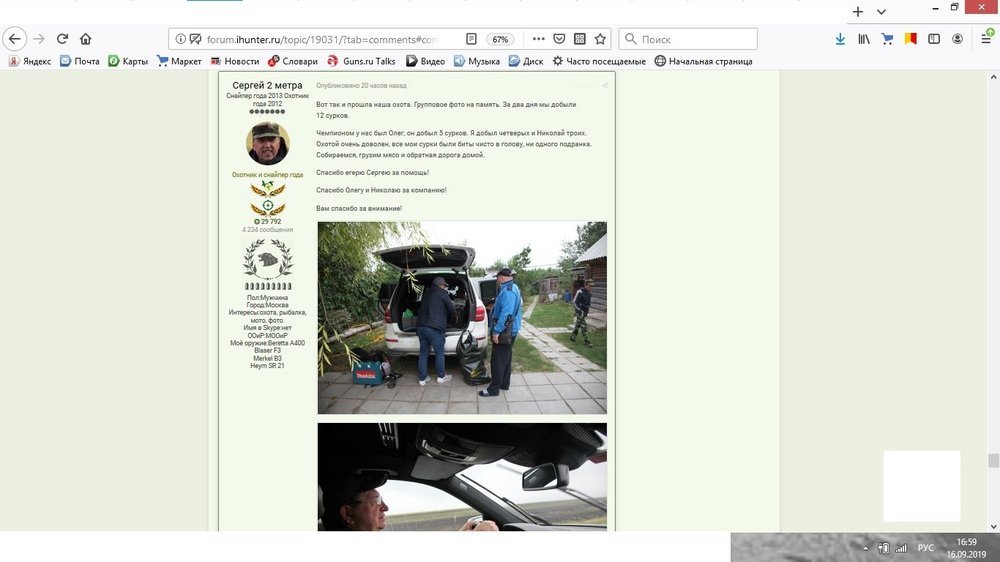This screenshot has height=562, width=1000.
Task: Open Сергей 2 метра user profile
Action: tap(267, 86)
